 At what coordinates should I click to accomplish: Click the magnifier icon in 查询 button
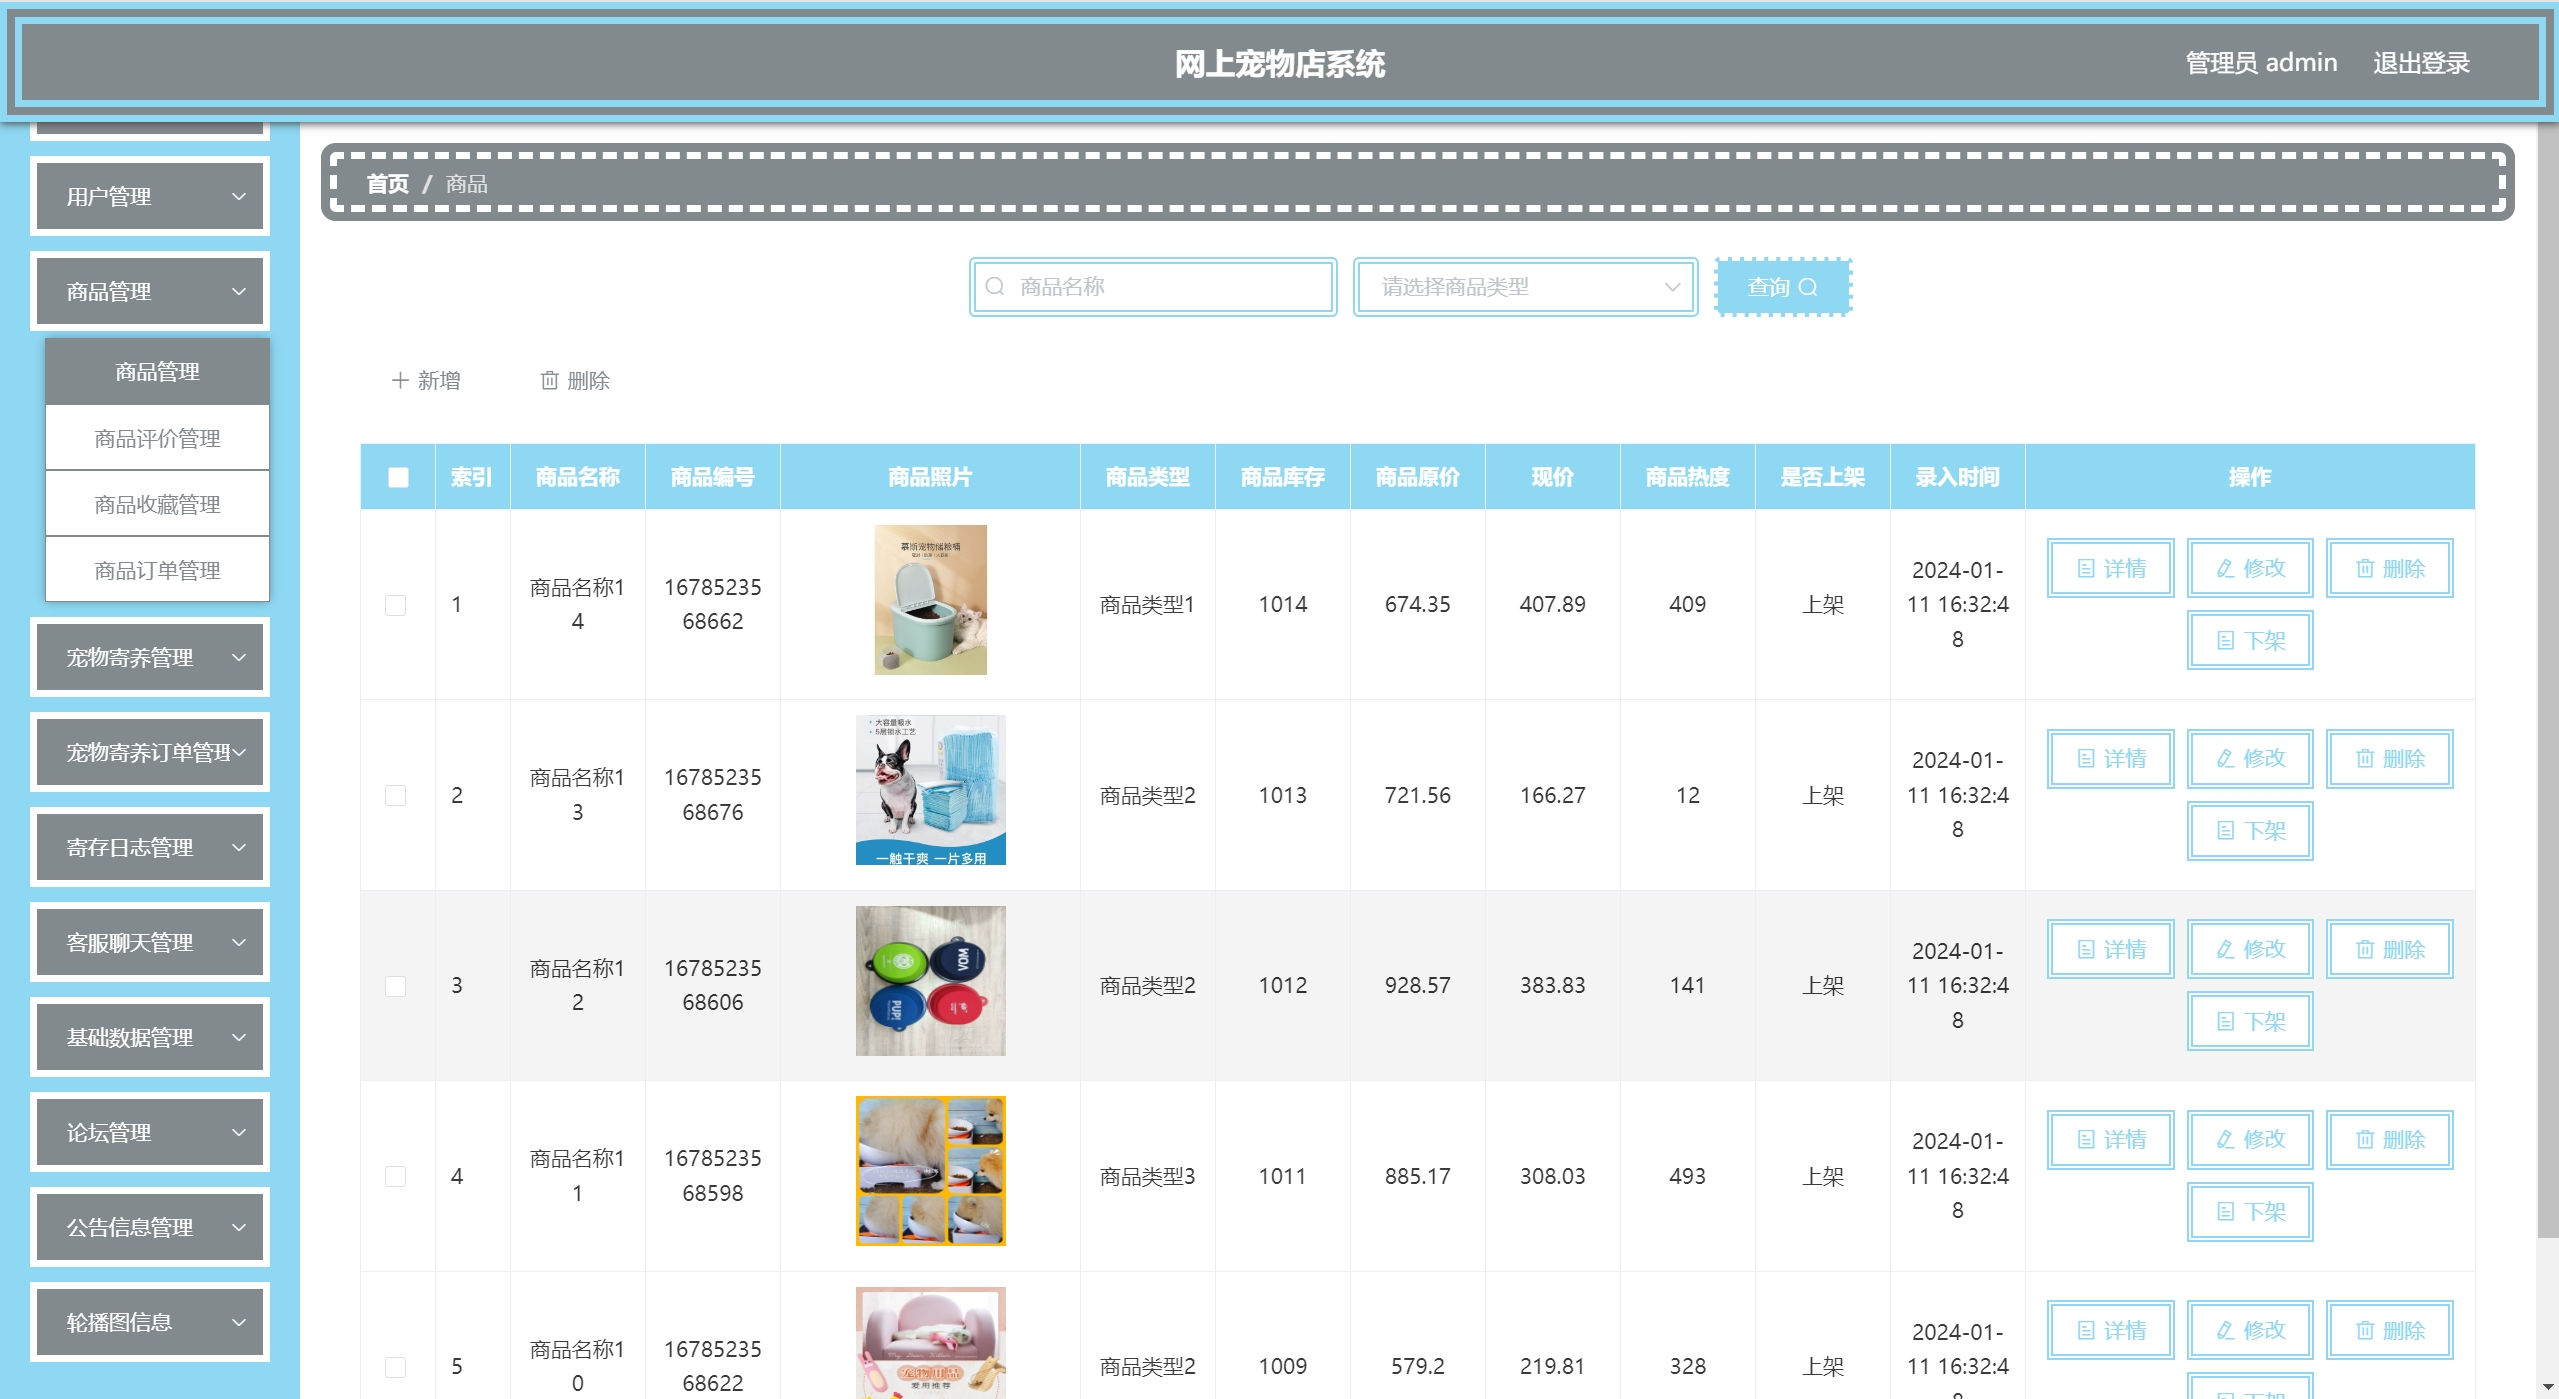pos(1808,288)
